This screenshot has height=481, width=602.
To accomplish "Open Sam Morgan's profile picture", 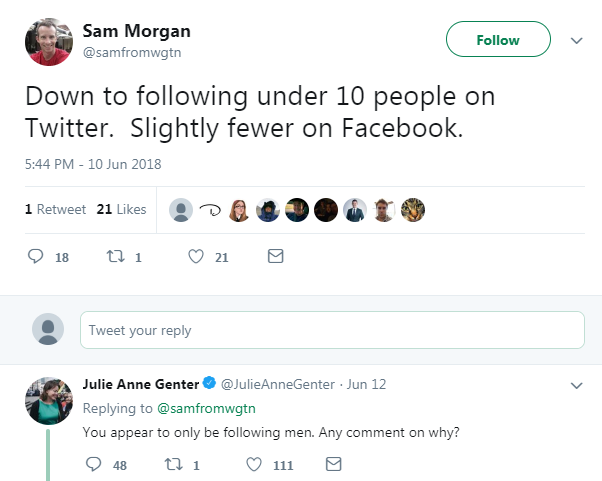I will pos(47,42).
